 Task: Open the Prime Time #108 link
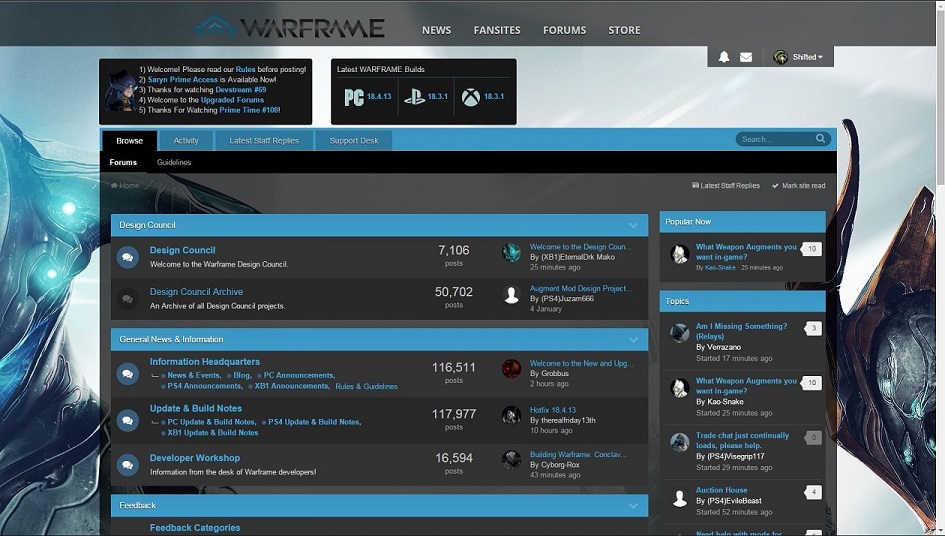click(248, 110)
